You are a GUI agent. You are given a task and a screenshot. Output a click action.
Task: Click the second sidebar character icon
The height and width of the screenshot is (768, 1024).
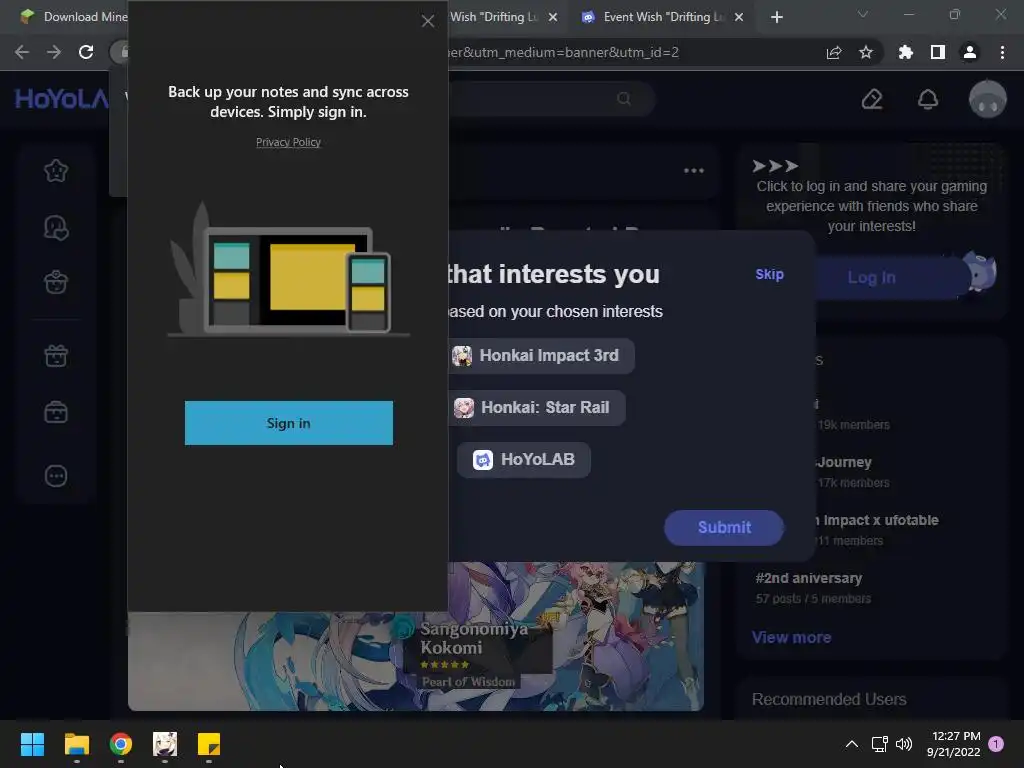(x=56, y=228)
